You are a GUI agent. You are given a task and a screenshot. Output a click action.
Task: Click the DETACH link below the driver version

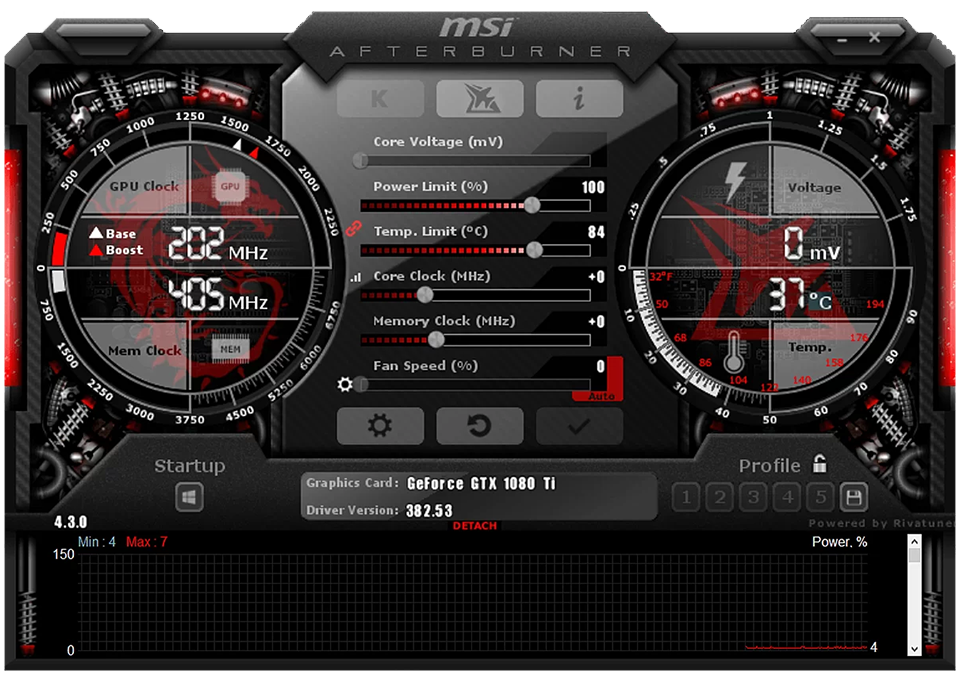coord(475,525)
